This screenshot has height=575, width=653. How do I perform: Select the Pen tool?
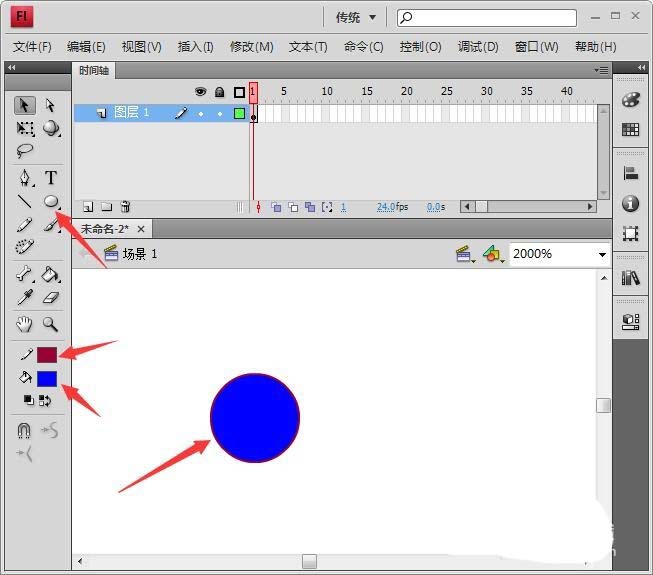(x=25, y=178)
